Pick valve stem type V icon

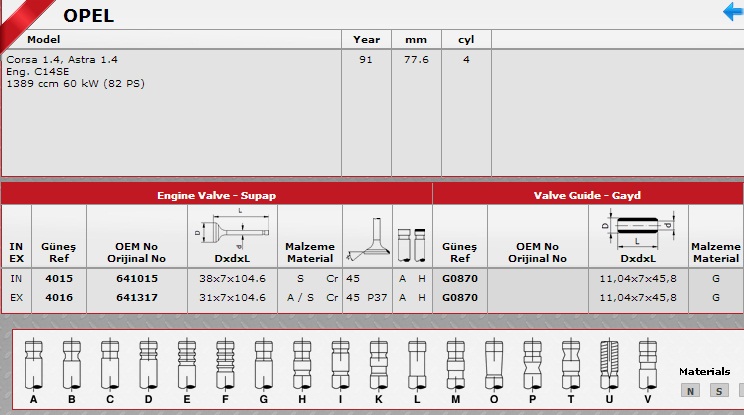pyautogui.click(x=647, y=364)
